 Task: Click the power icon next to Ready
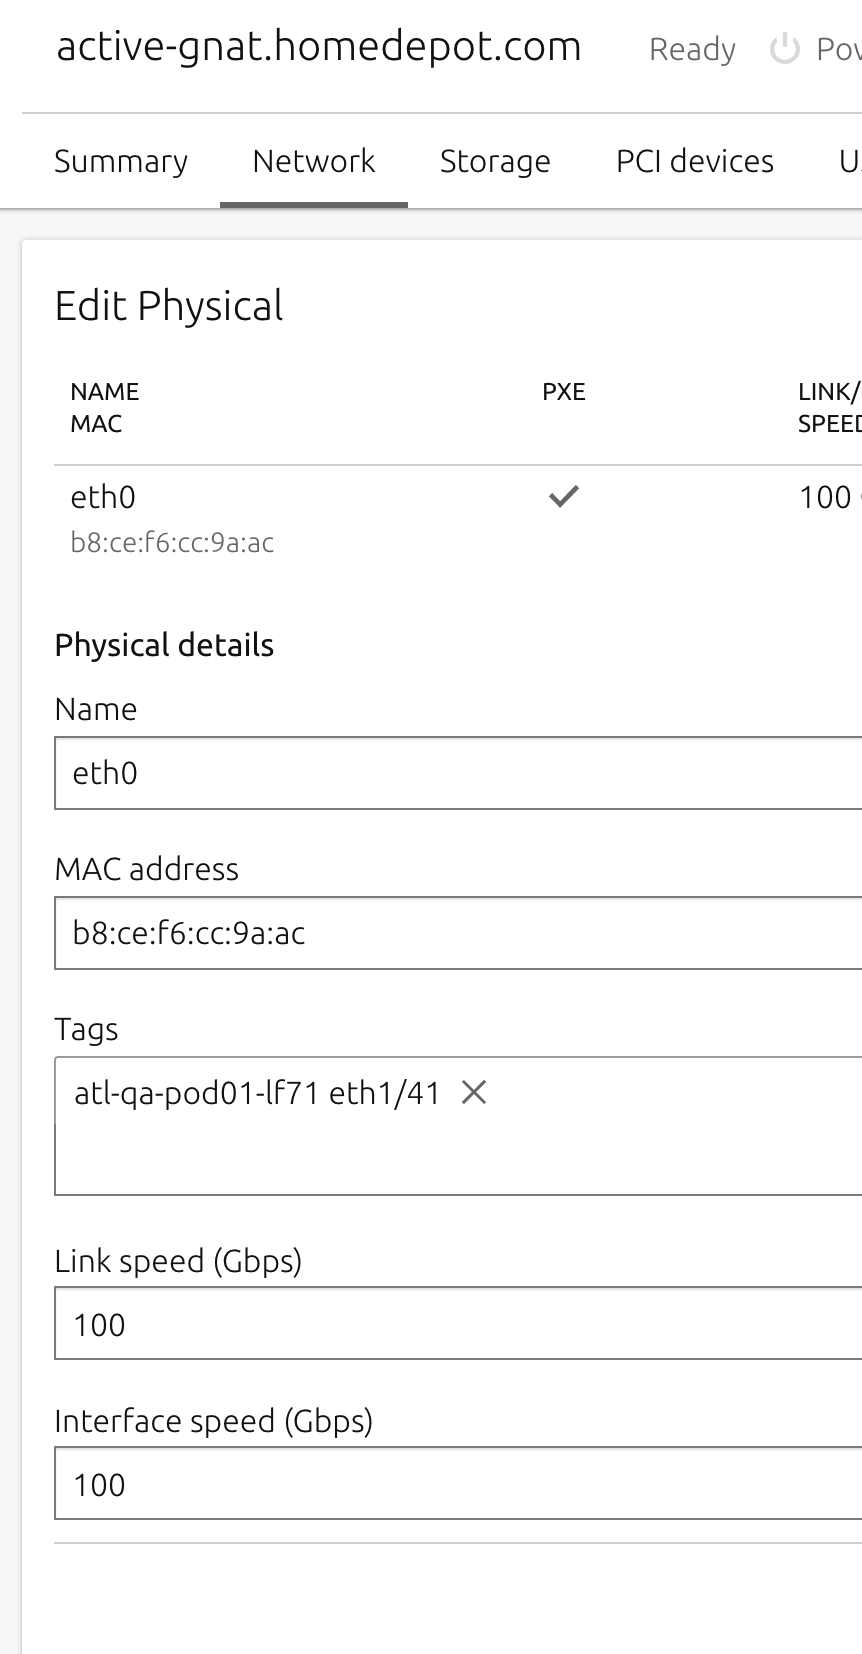coord(785,48)
